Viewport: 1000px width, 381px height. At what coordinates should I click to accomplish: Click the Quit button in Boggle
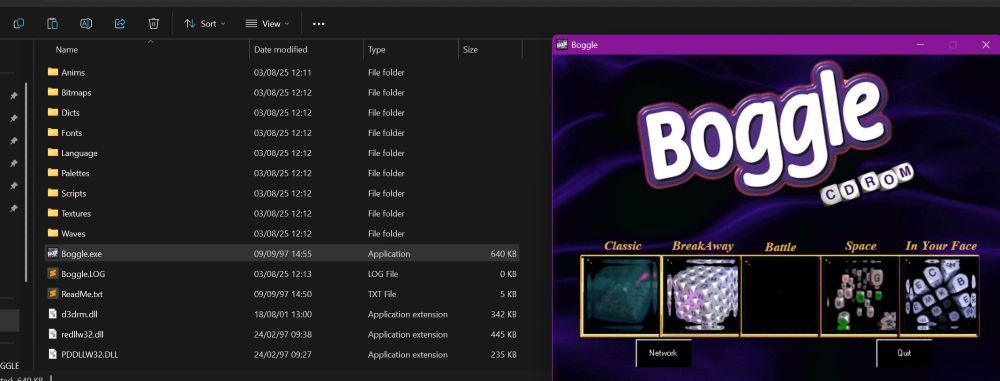[904, 353]
